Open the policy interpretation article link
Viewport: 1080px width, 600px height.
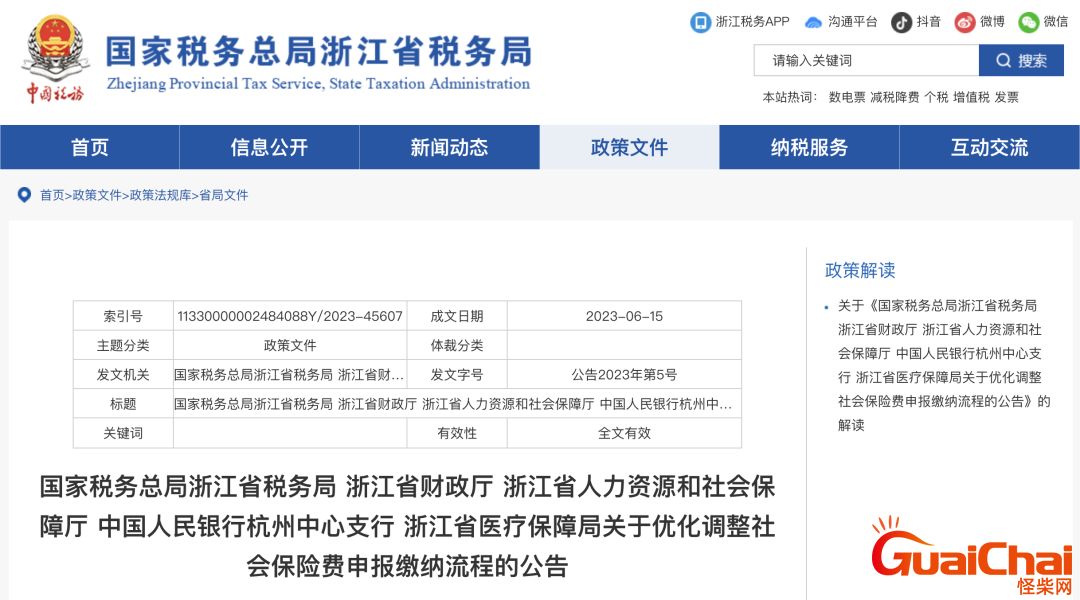[x=940, y=365]
